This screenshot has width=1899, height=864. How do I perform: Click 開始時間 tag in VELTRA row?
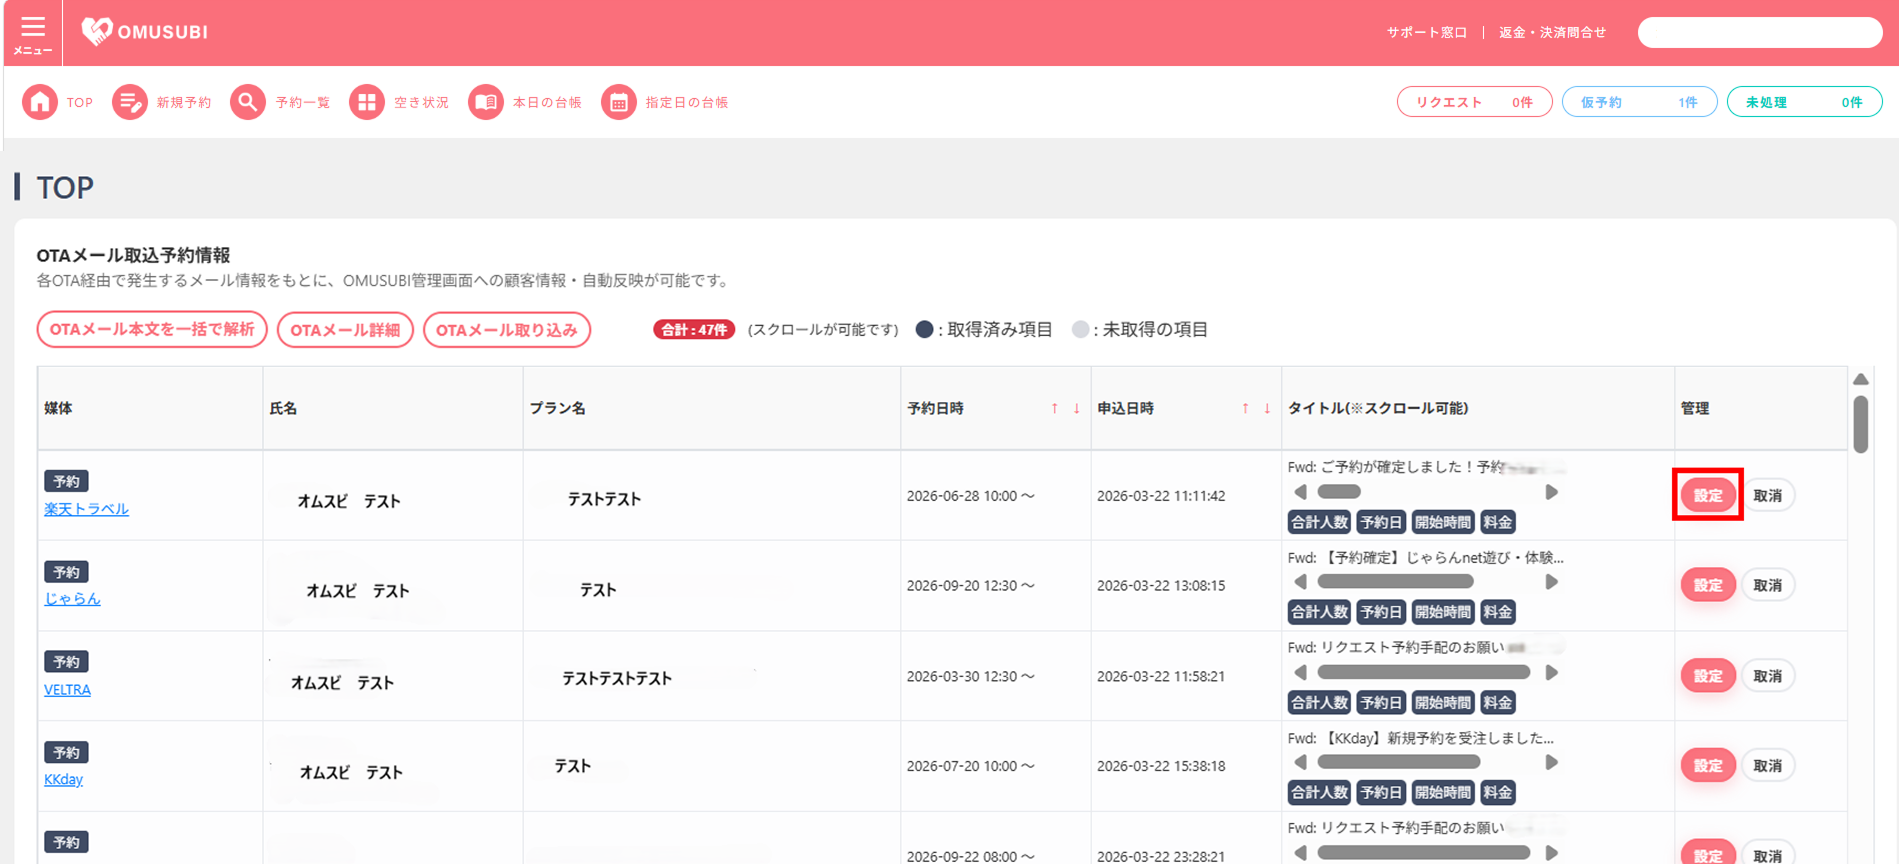coord(1443,703)
